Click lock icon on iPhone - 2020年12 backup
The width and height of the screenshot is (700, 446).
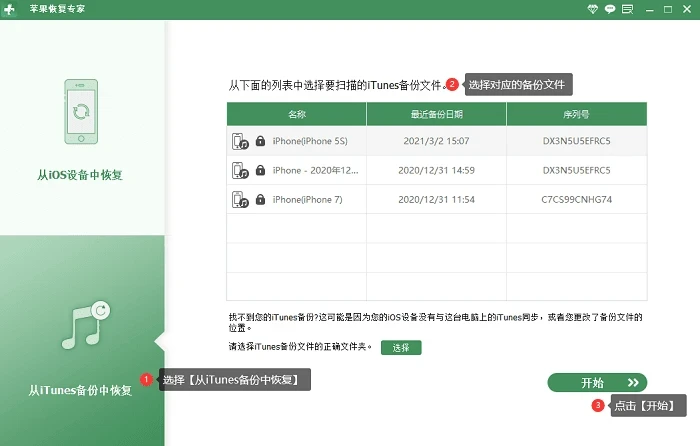coord(260,170)
